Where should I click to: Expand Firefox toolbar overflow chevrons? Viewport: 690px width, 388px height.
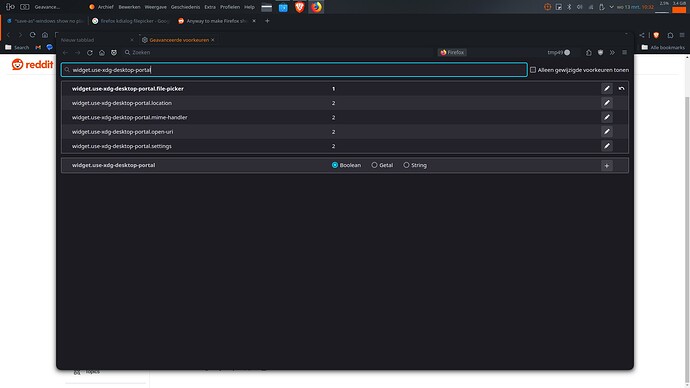612,52
